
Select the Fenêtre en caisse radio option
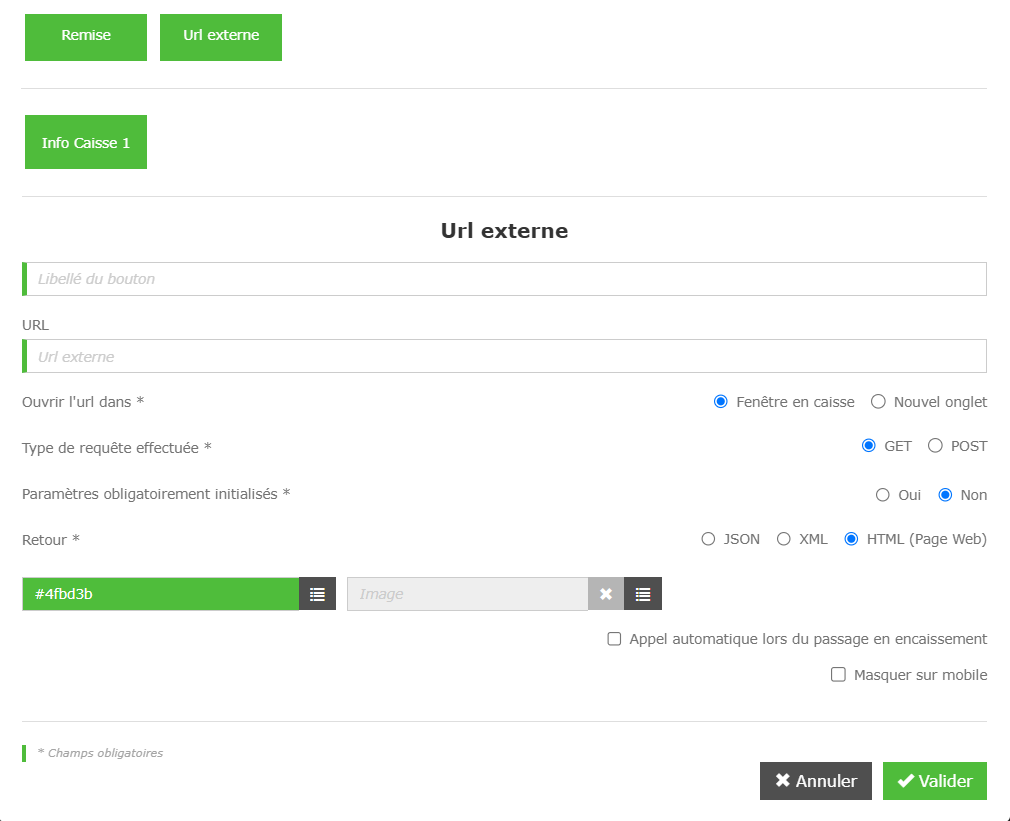point(721,402)
